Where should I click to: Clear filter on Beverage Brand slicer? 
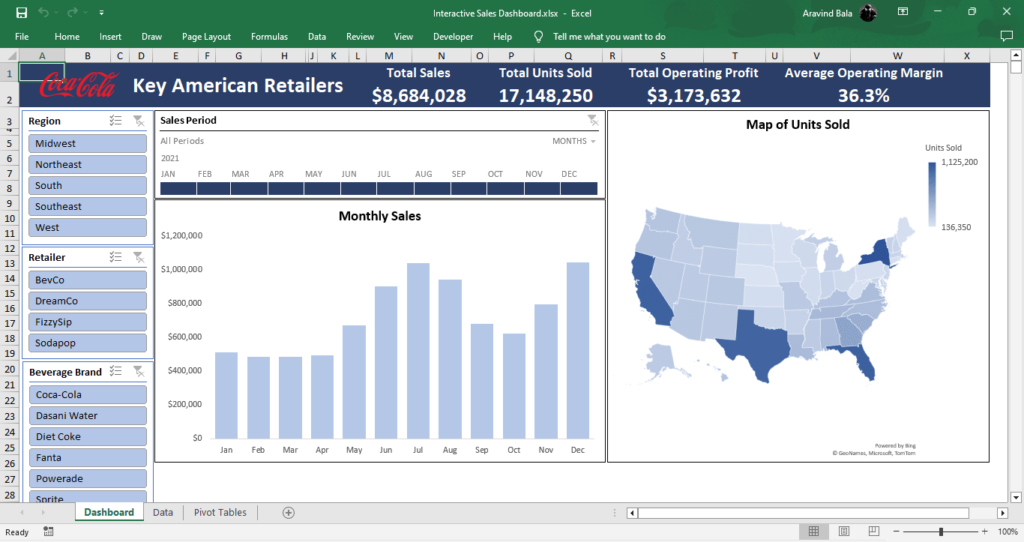click(138, 372)
